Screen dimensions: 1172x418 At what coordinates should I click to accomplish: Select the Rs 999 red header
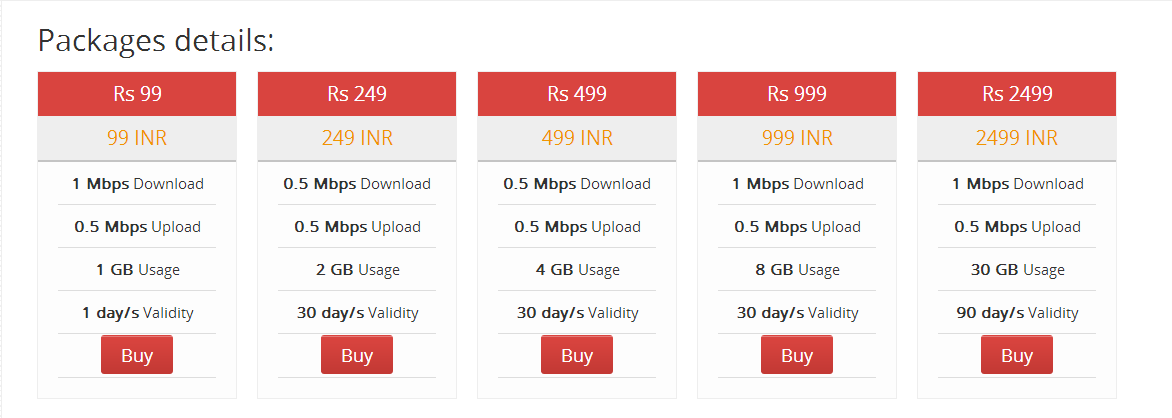(x=797, y=94)
